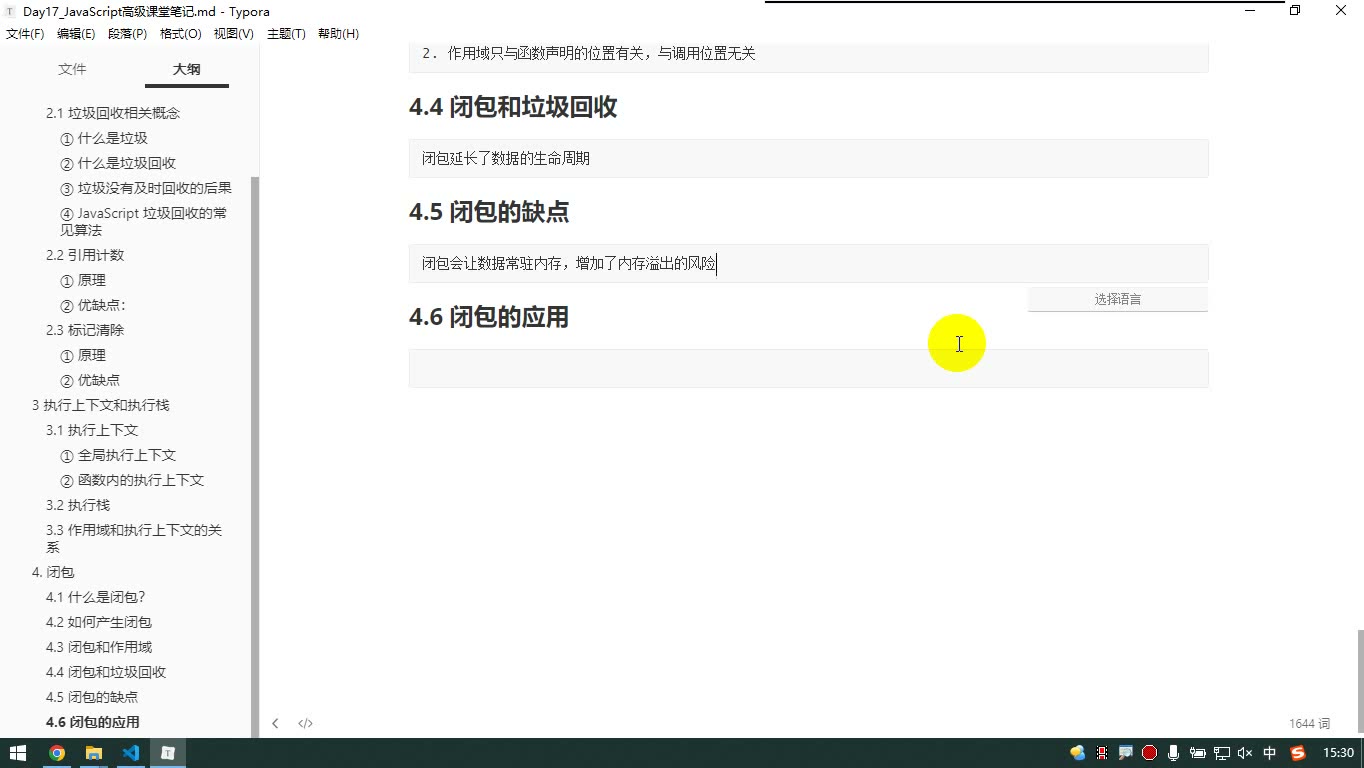Open File Explorer in taskbar

coord(94,753)
